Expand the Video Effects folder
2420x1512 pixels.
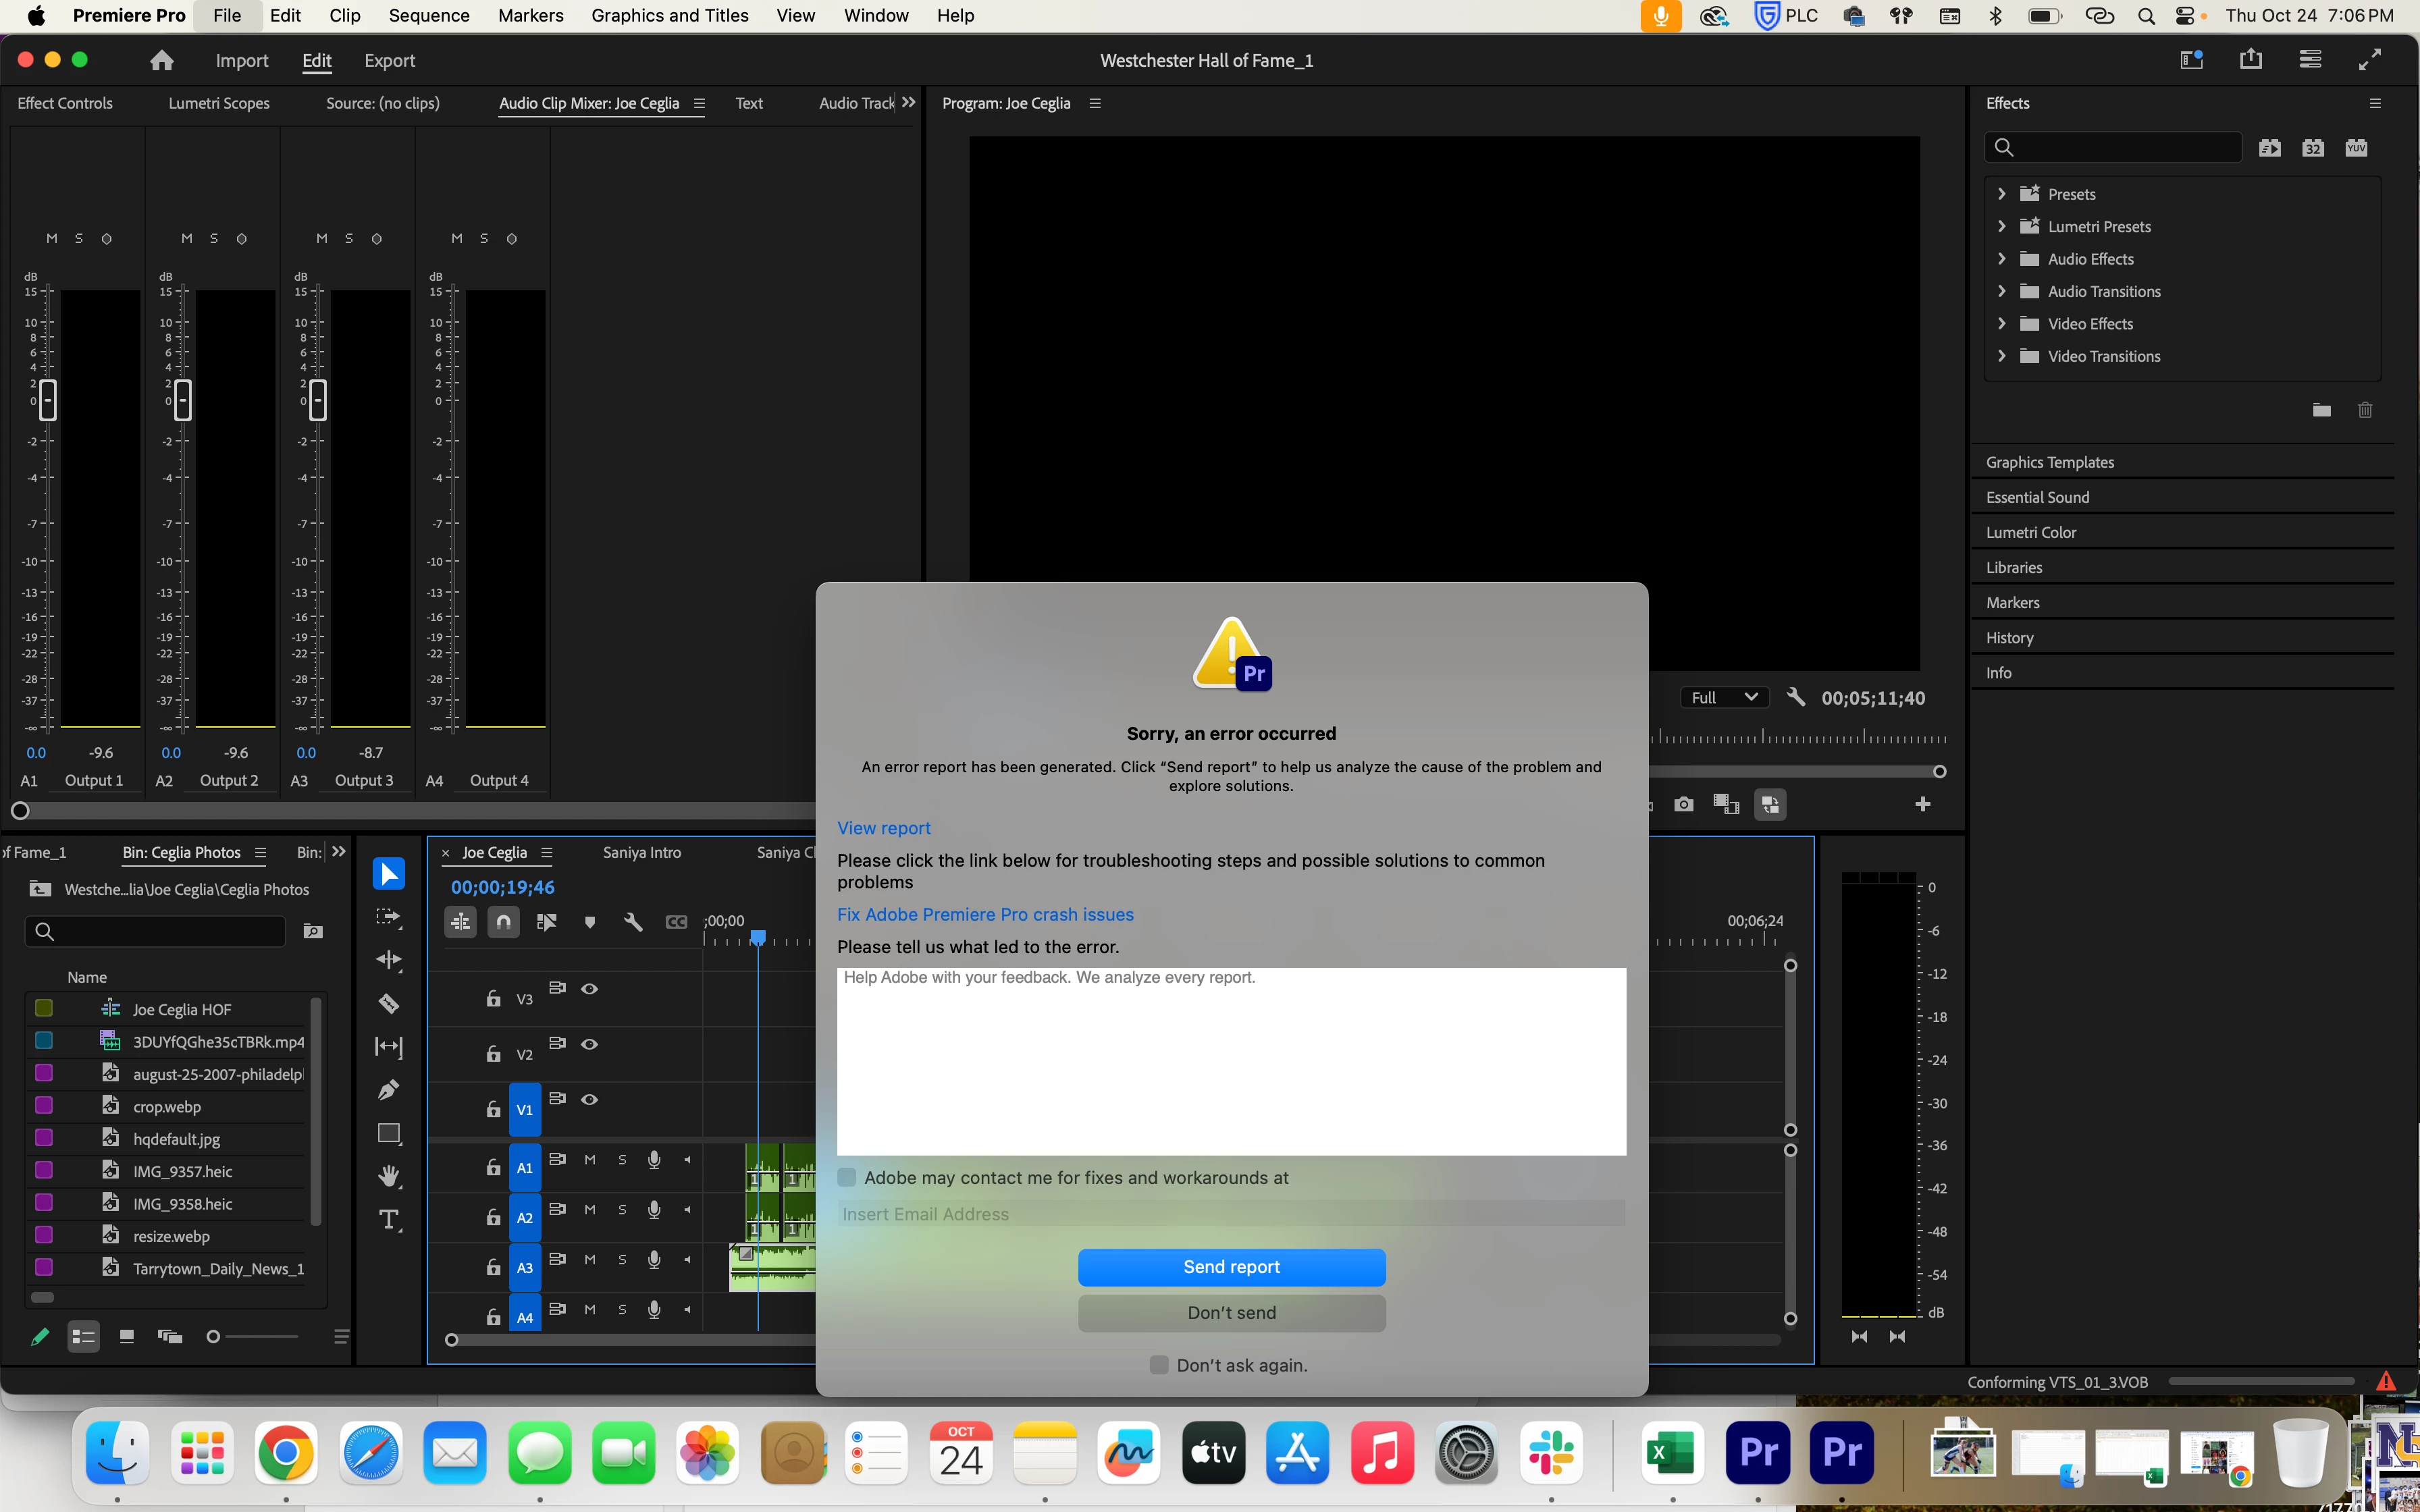[2002, 324]
